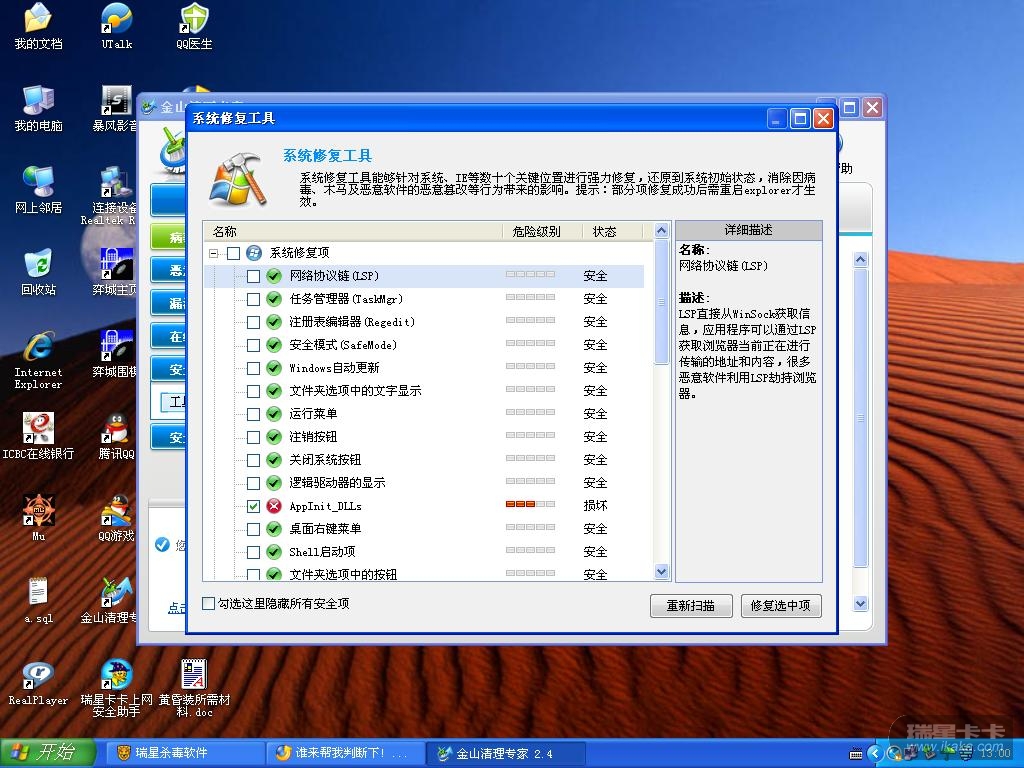Launch 金山清理专家 desktop shortcut
This screenshot has height=768, width=1024.
(111, 601)
